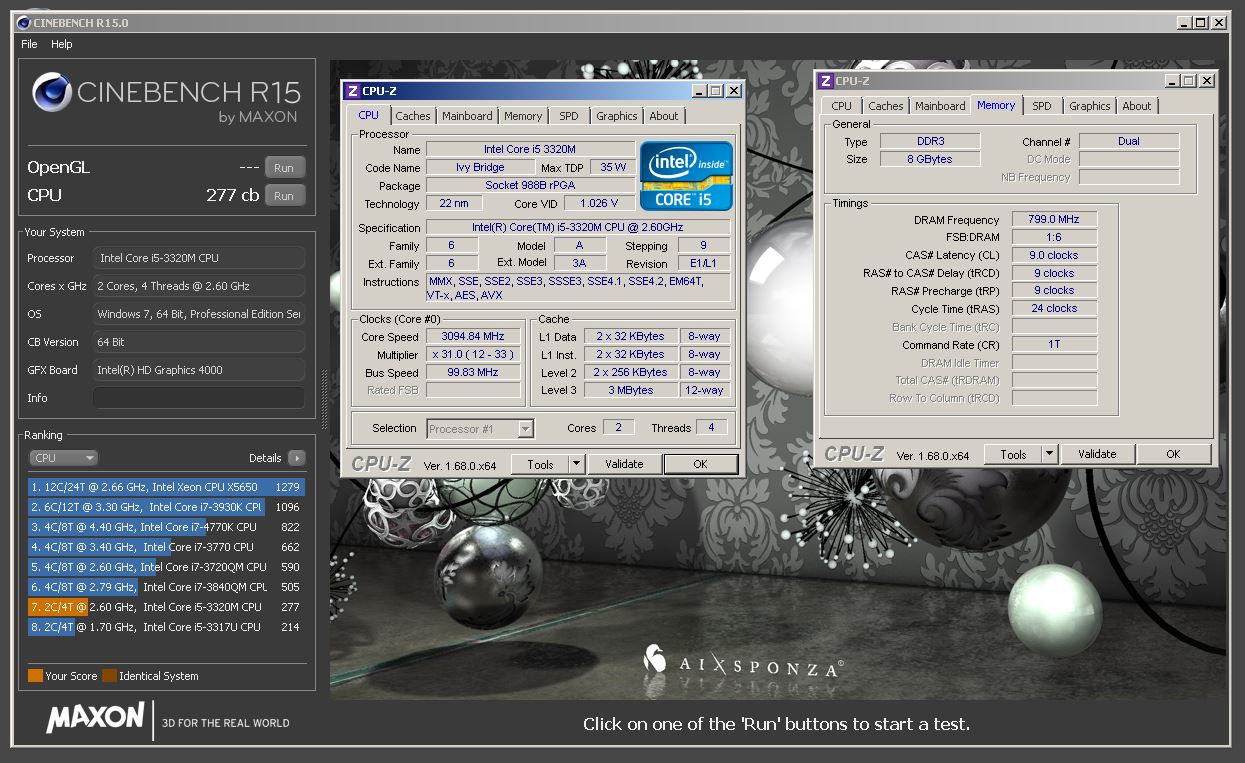Click the CPU-Z title icon in CPU window

click(x=352, y=91)
